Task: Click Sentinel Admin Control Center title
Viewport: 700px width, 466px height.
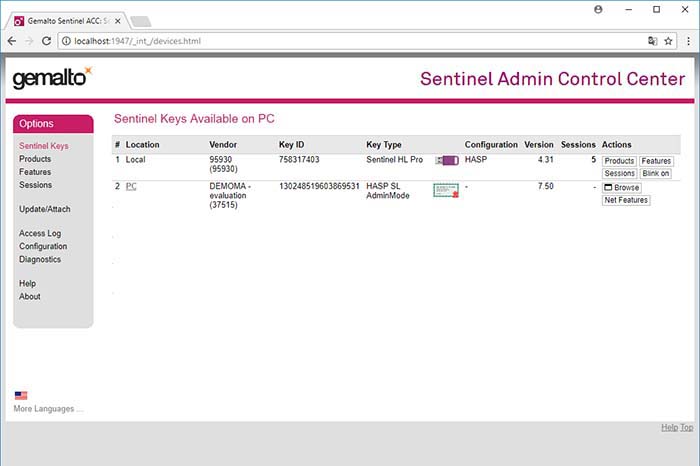Action: point(552,79)
